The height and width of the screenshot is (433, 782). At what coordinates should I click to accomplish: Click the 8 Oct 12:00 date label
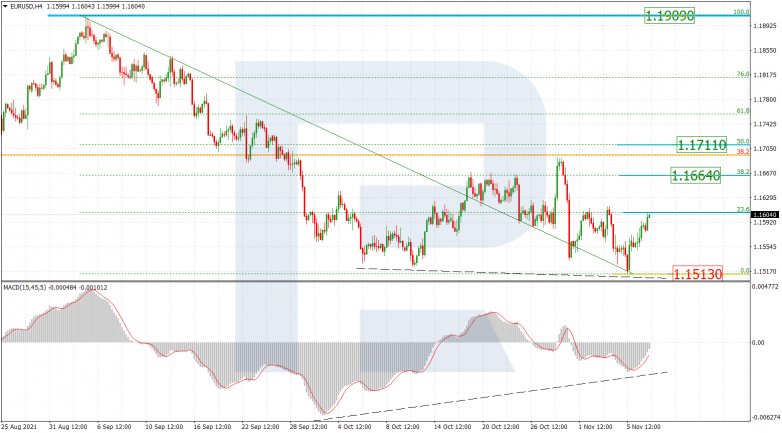pyautogui.click(x=402, y=427)
